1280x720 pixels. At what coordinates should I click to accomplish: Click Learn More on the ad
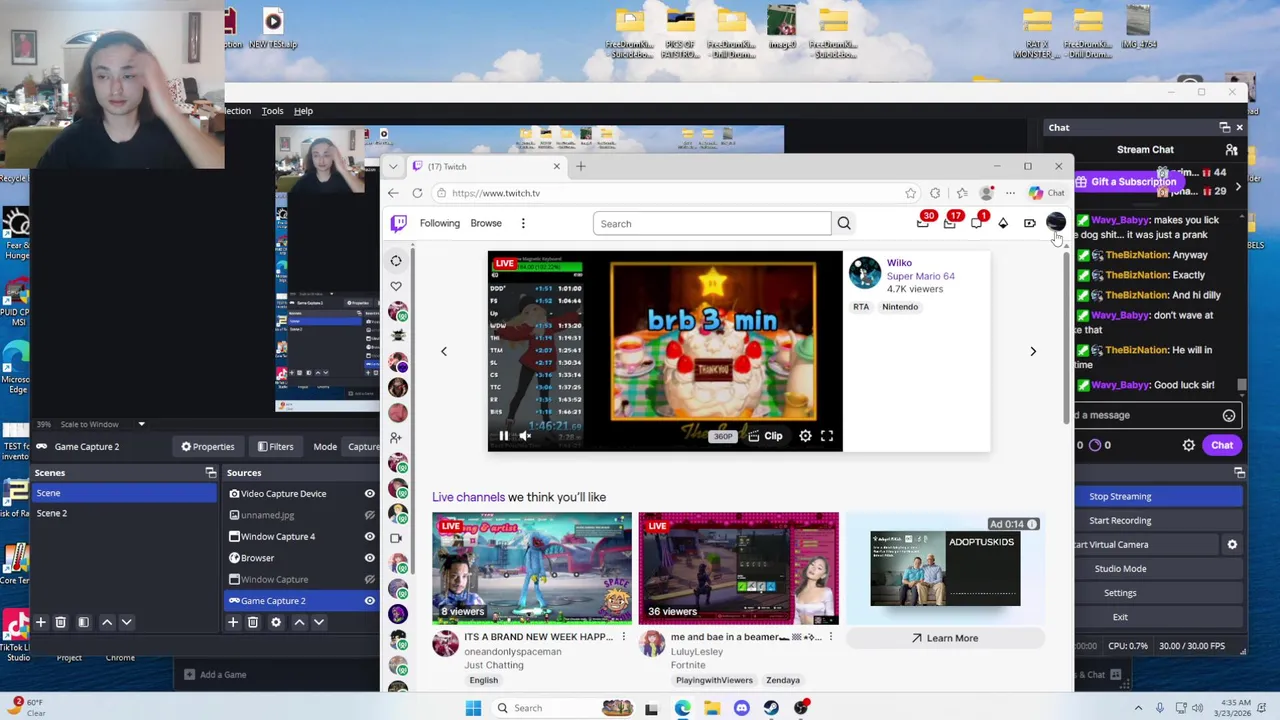pos(945,638)
